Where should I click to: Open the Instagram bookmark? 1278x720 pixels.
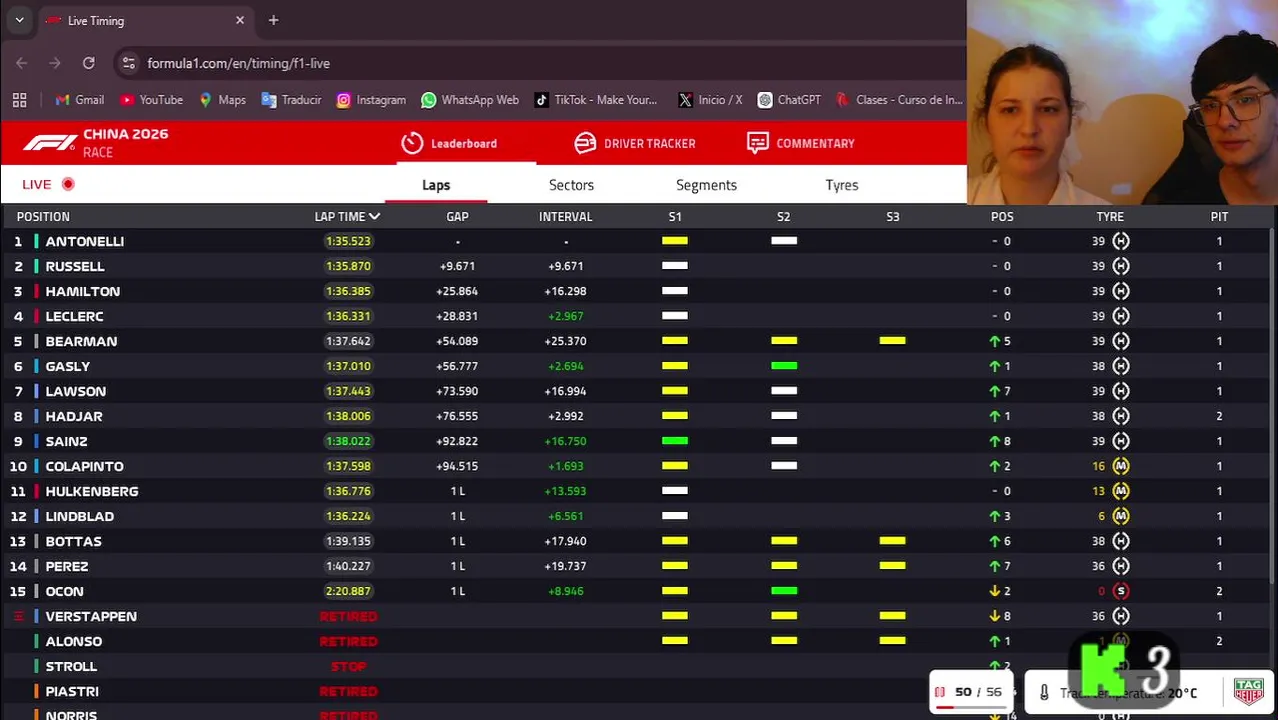point(371,100)
